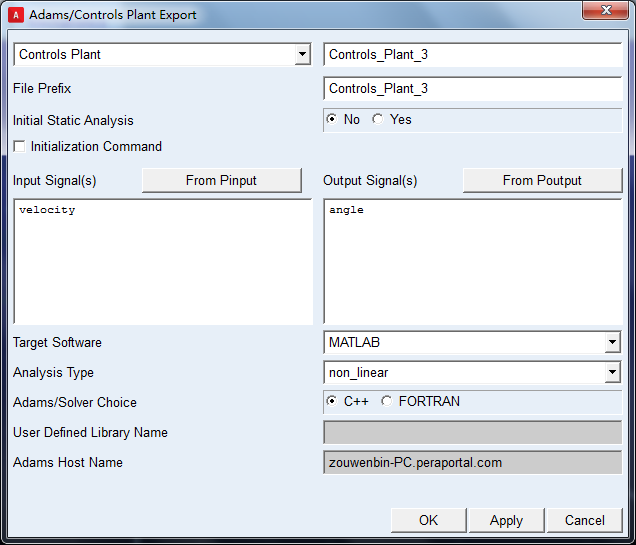Screen dimensions: 636x545
Task: Choose the FORTRAN solver option
Action: pyautogui.click(x=386, y=402)
